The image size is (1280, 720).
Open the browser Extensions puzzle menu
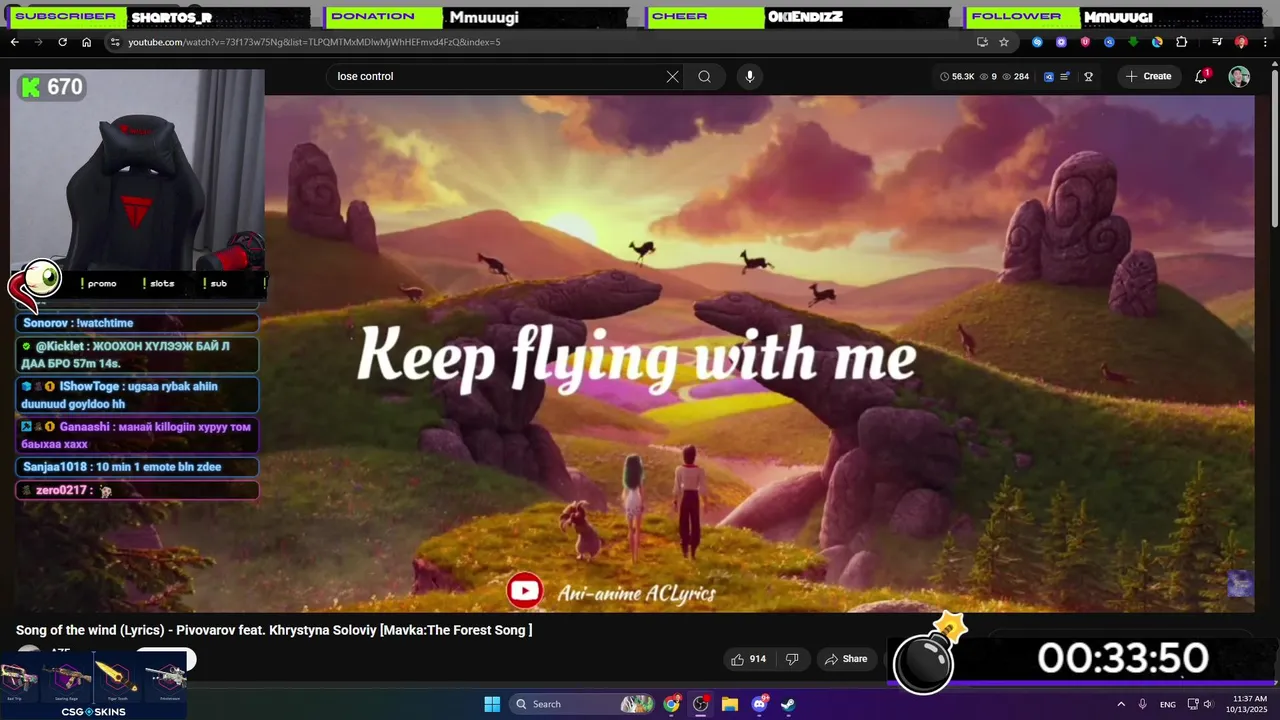coord(1181,42)
